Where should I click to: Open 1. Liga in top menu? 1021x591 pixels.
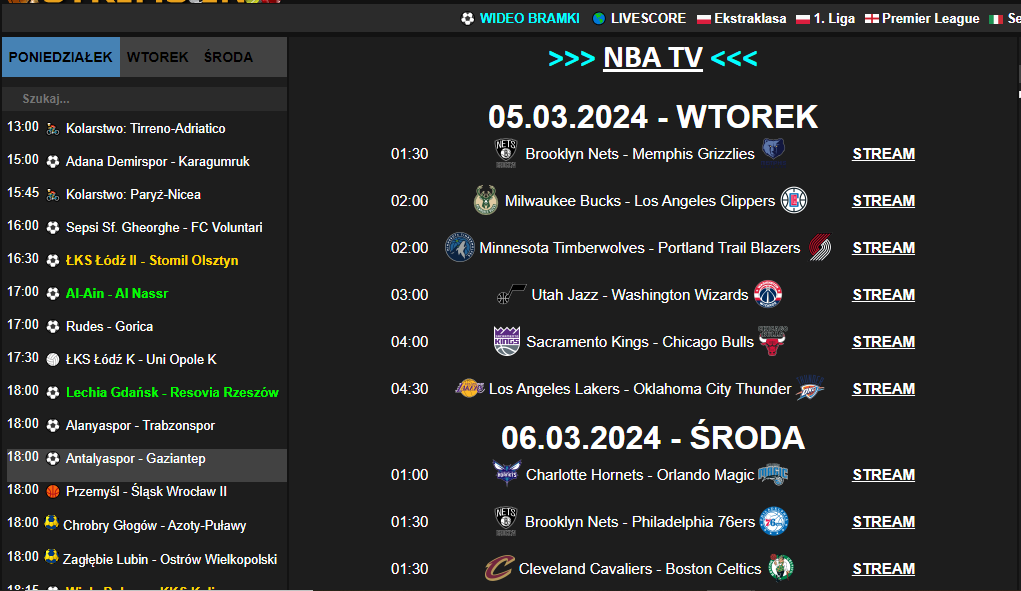(x=834, y=19)
